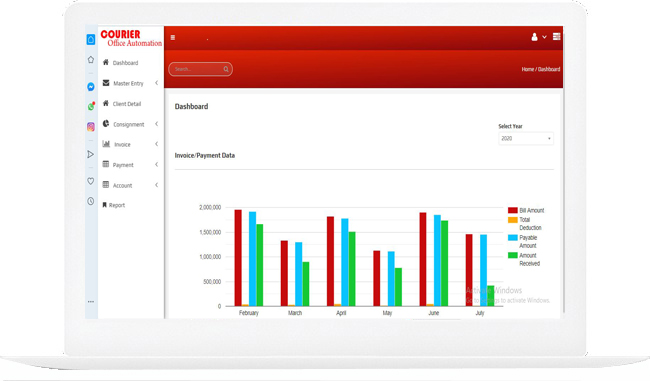Open the Select Year dropdown
The height and width of the screenshot is (381, 650).
click(x=526, y=138)
